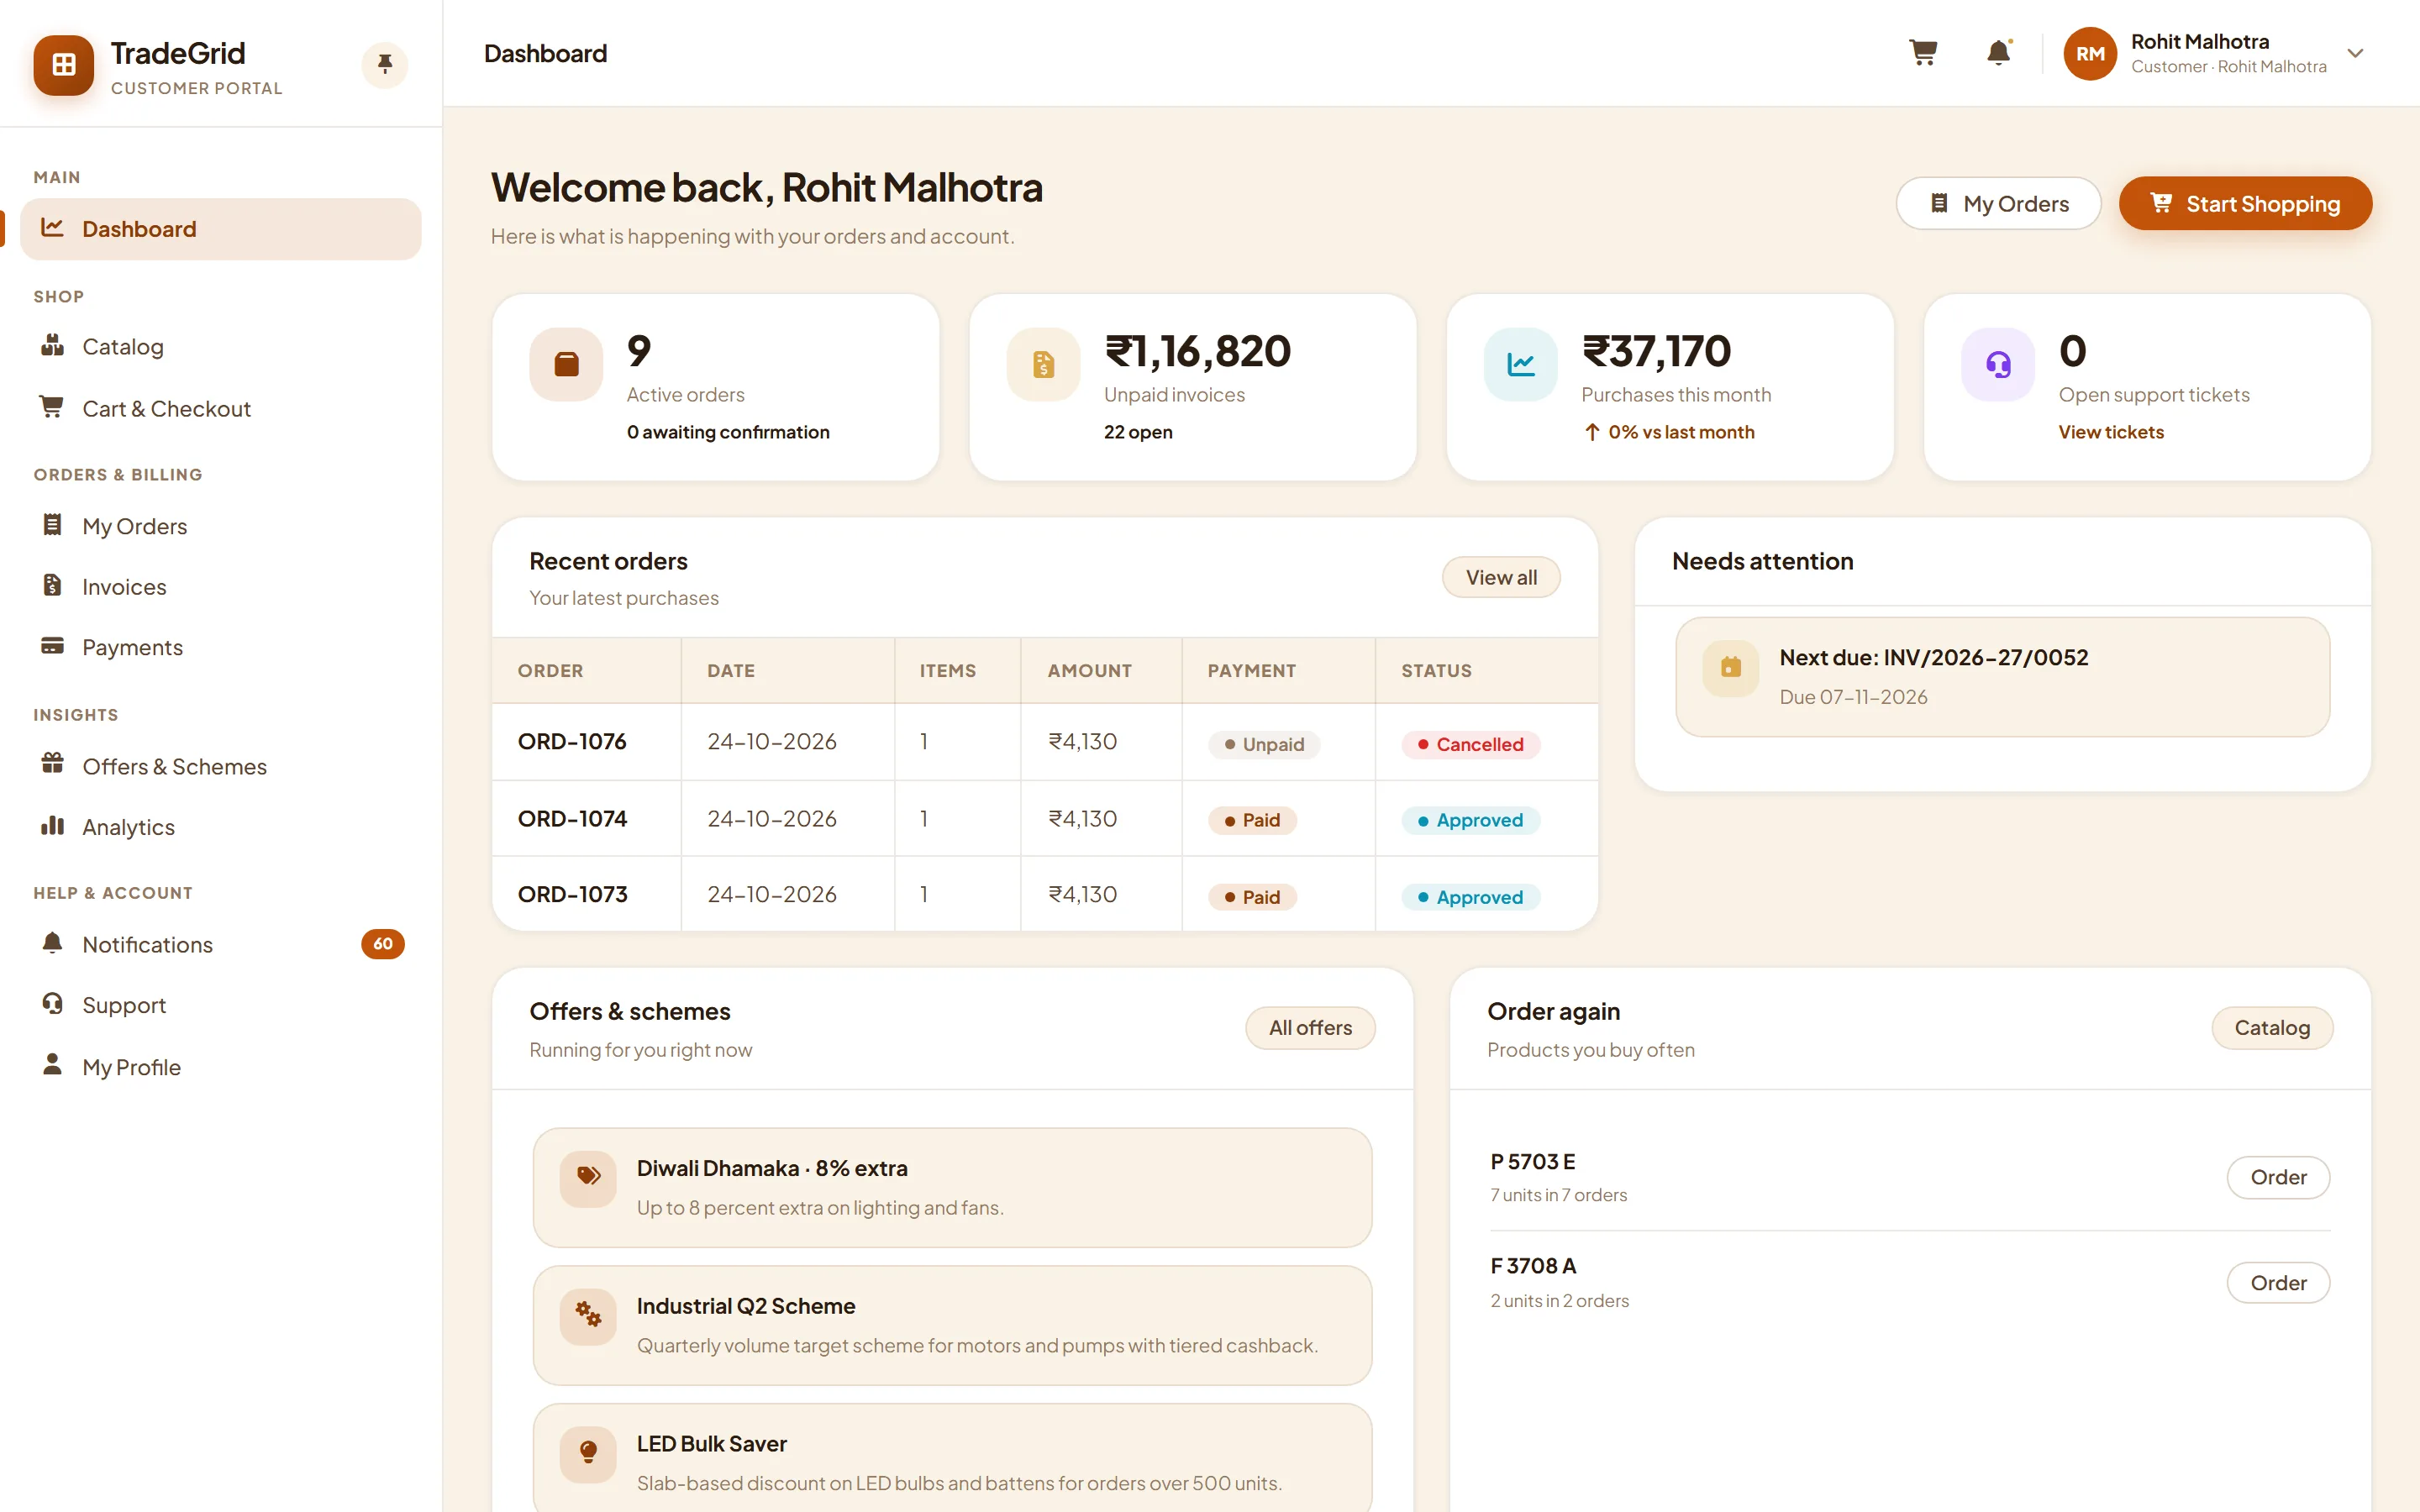Click the Cancelled status badge

(1470, 744)
